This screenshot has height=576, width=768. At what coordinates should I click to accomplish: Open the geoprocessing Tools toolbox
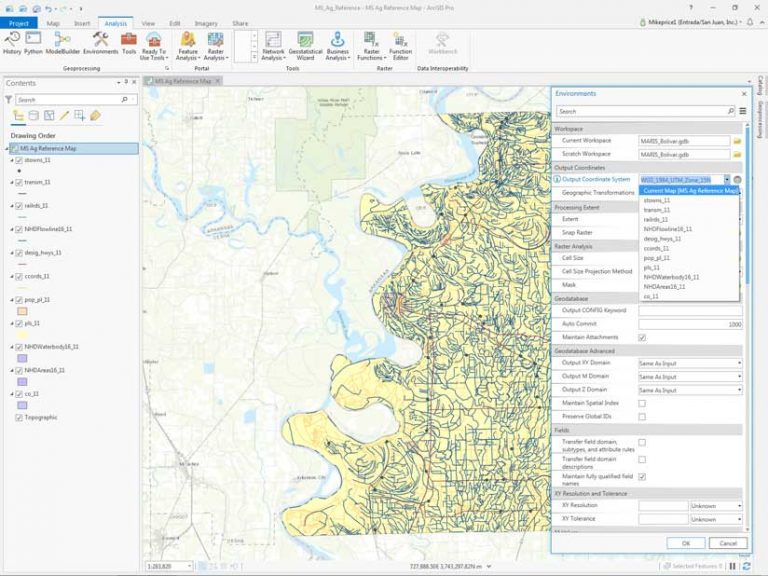pos(129,43)
